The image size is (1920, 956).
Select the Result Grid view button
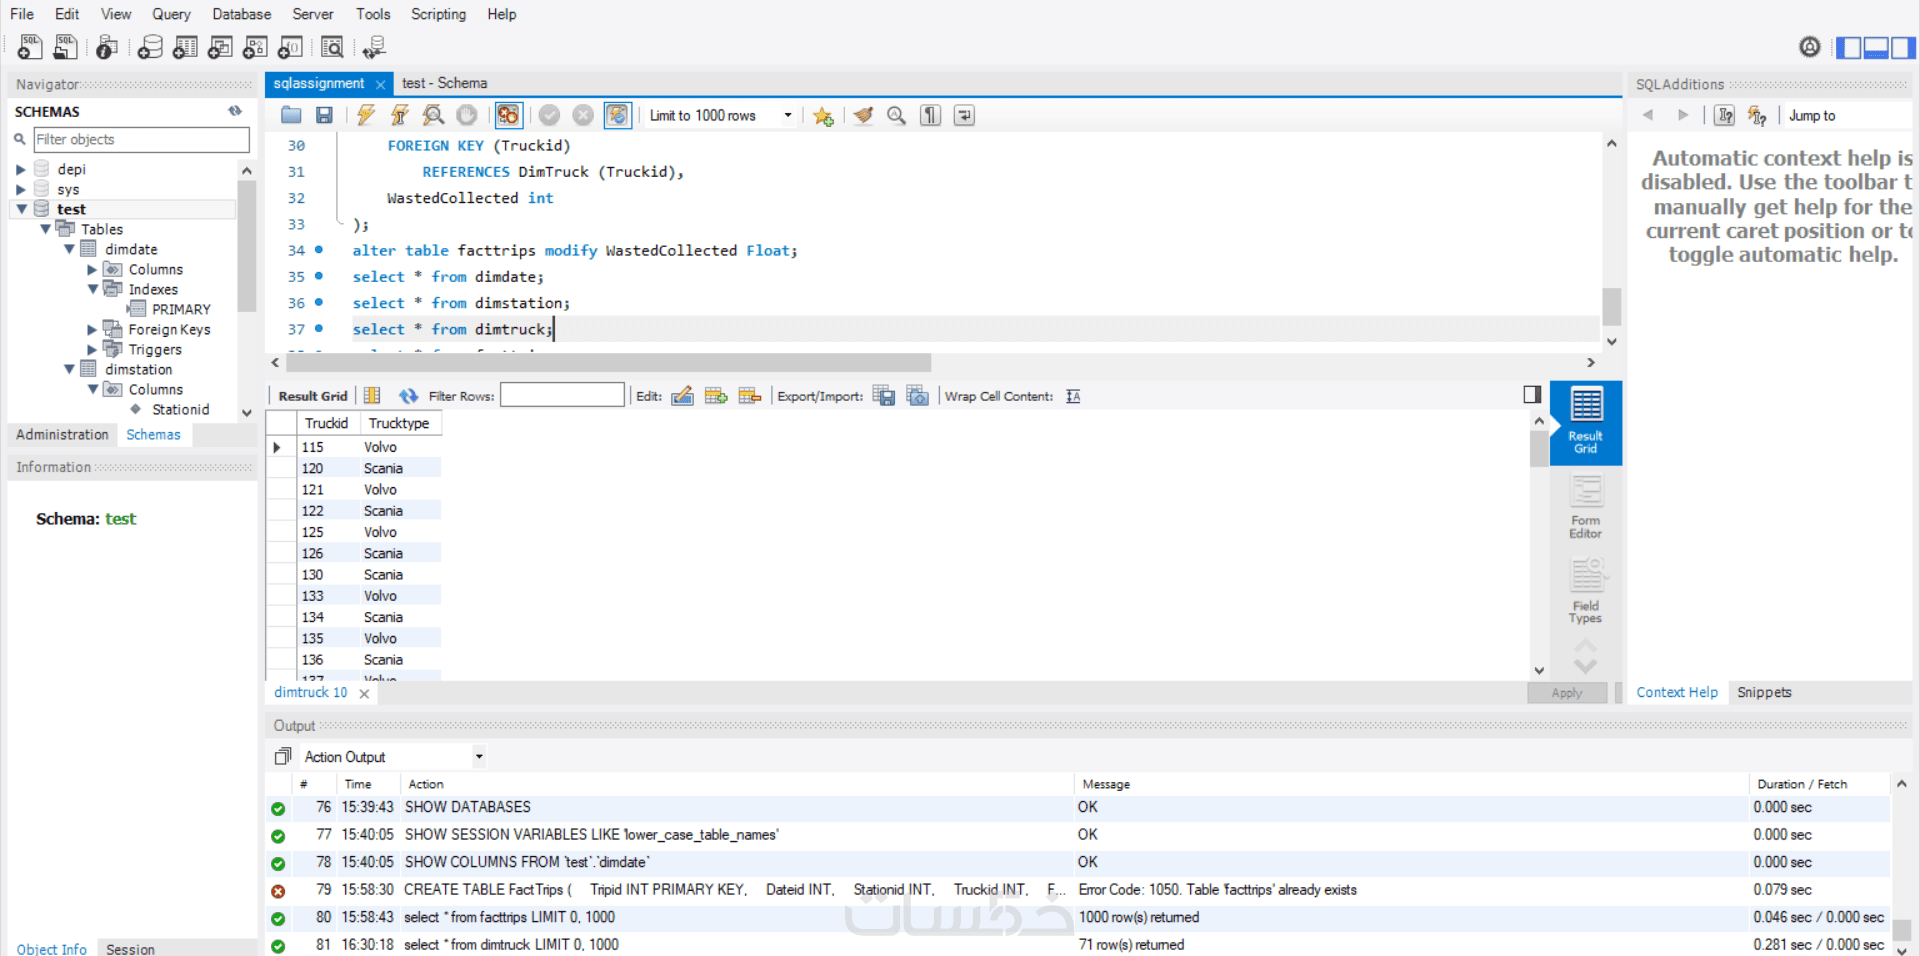click(x=1585, y=422)
